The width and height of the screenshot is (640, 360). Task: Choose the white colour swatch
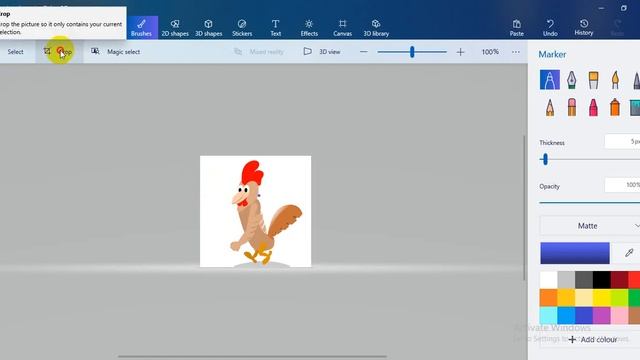point(549,280)
